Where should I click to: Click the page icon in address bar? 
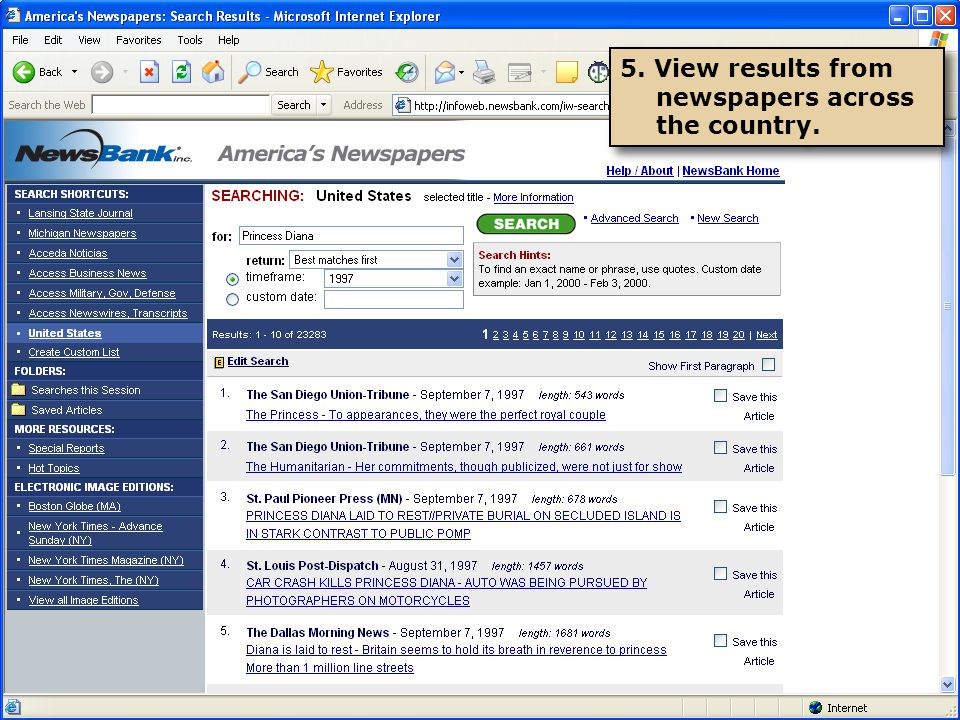point(402,105)
